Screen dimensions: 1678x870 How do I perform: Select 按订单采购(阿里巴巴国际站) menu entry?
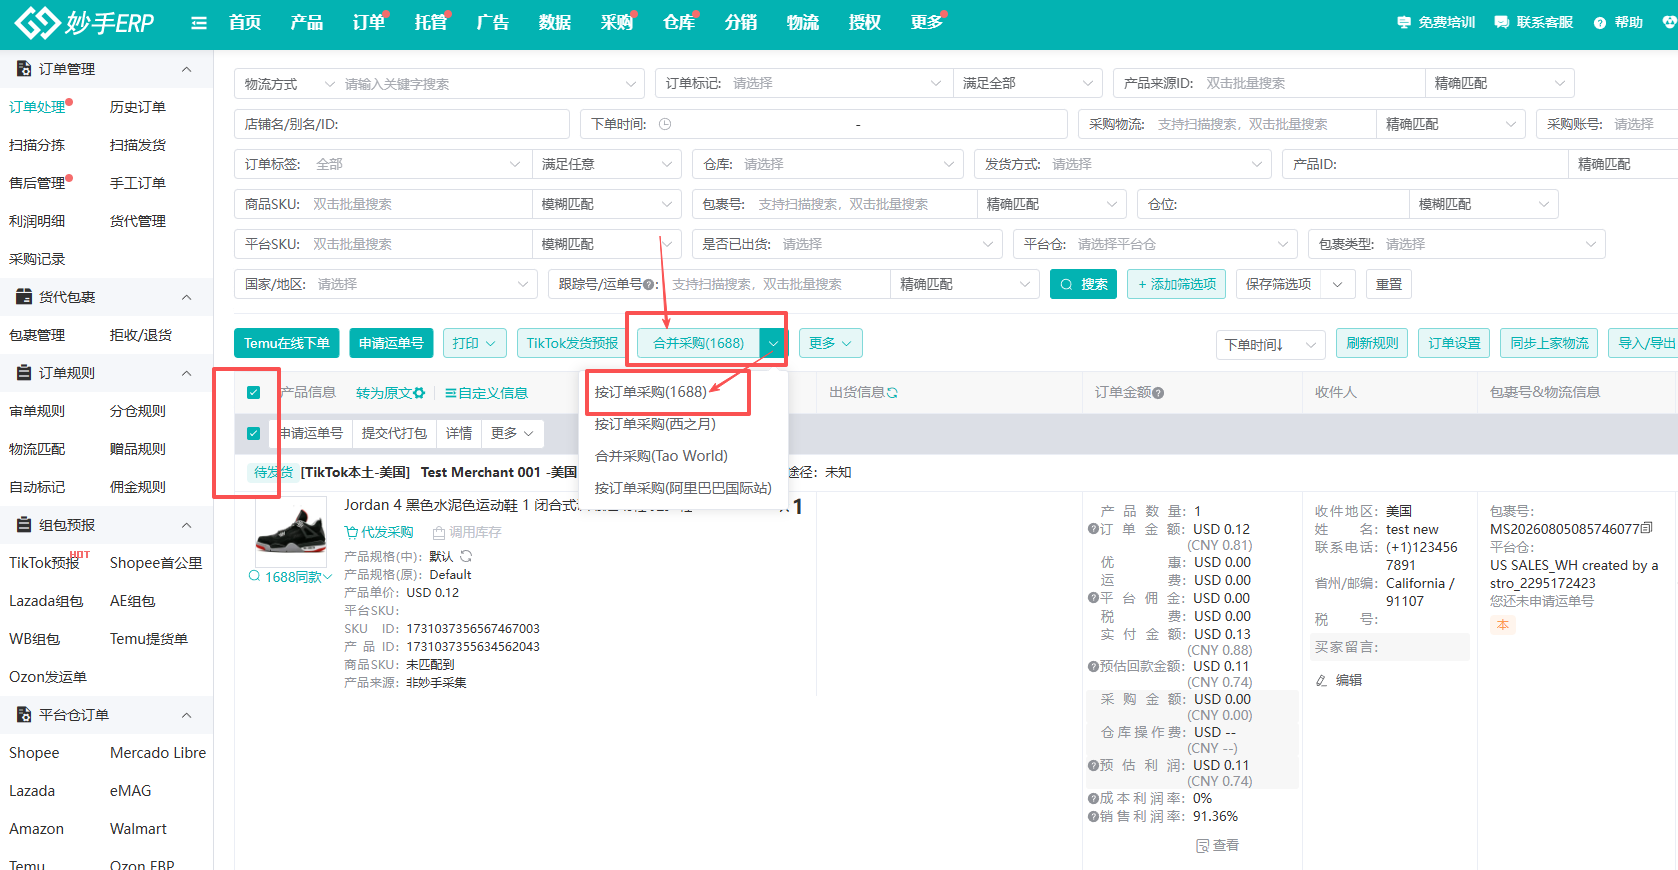(683, 488)
